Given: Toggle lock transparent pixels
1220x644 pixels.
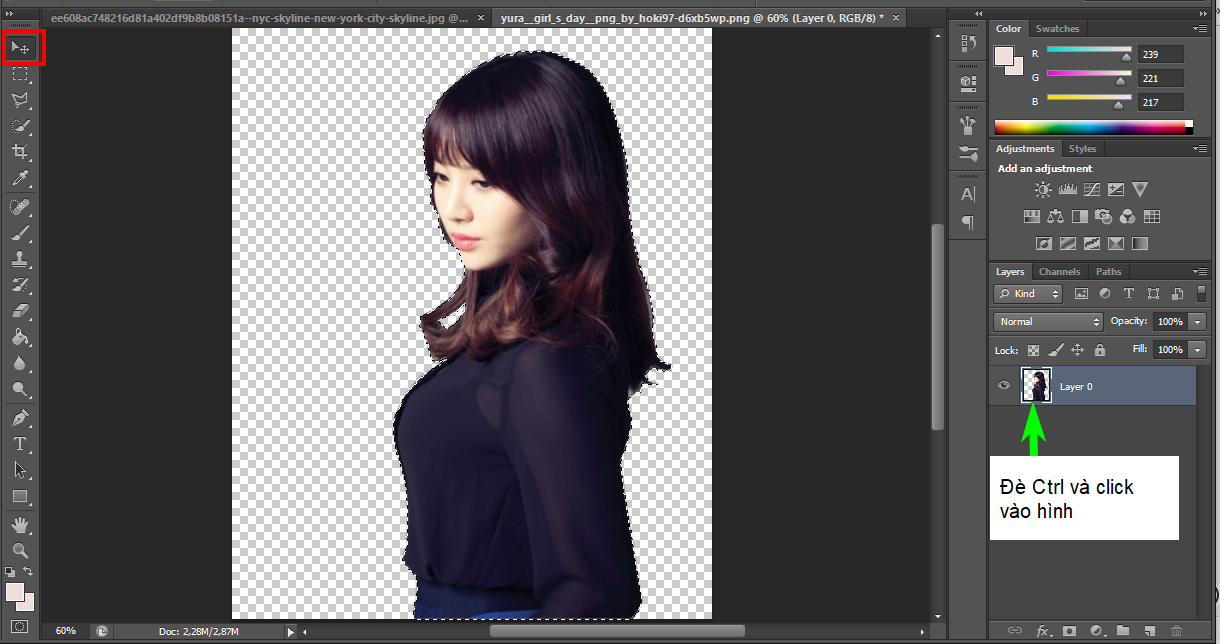Looking at the screenshot, I should [x=1034, y=350].
